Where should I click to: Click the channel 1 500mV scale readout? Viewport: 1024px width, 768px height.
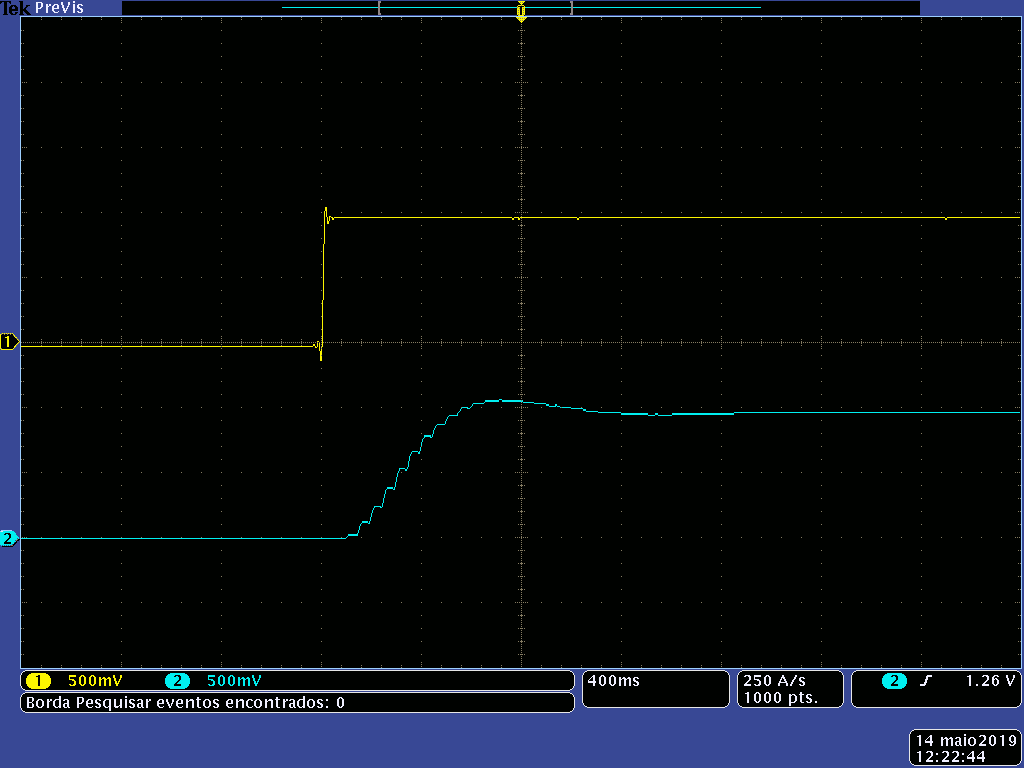click(95, 681)
